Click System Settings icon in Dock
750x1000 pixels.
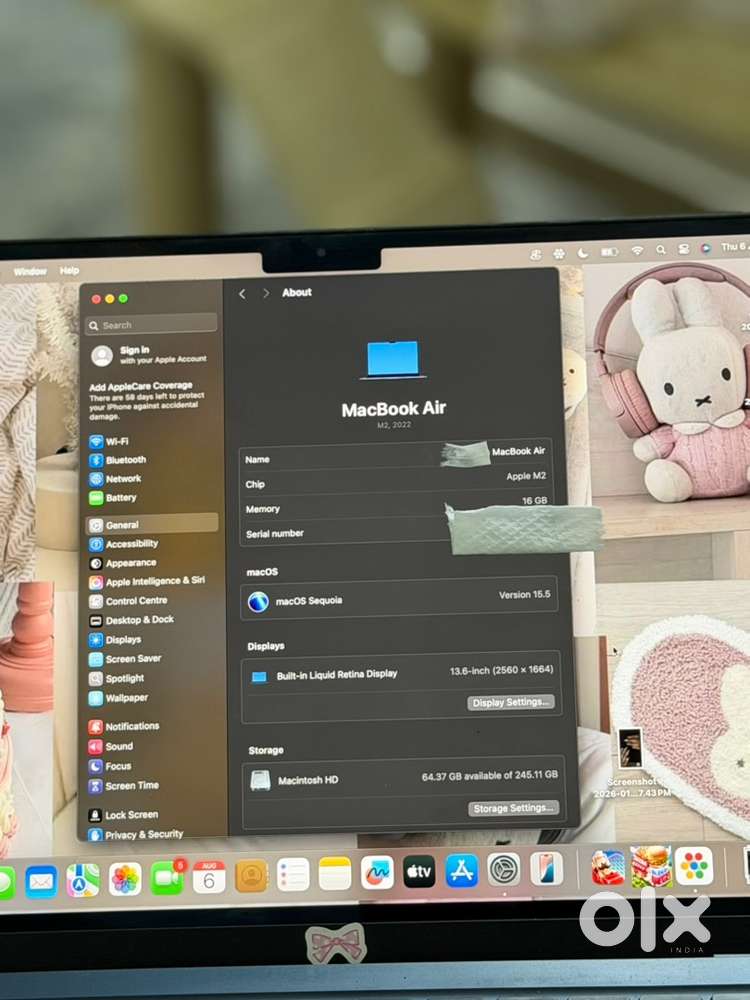tap(504, 869)
